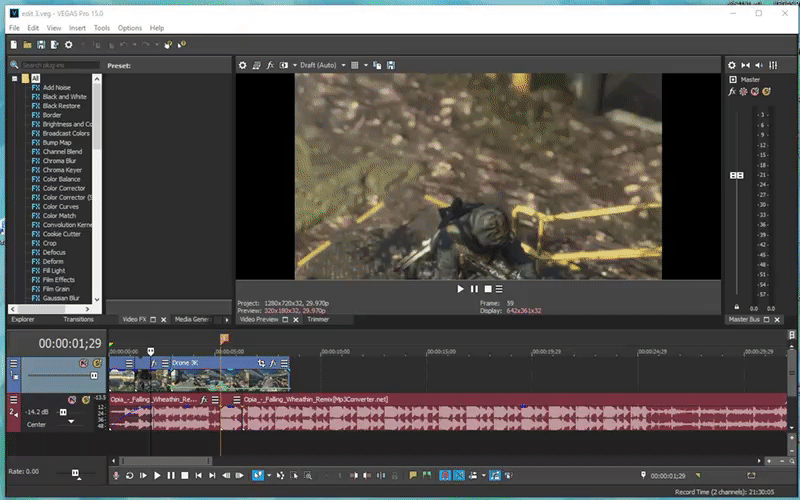Open the Video Preview transport hamburger menu
The width and height of the screenshot is (800, 500).
499,289
